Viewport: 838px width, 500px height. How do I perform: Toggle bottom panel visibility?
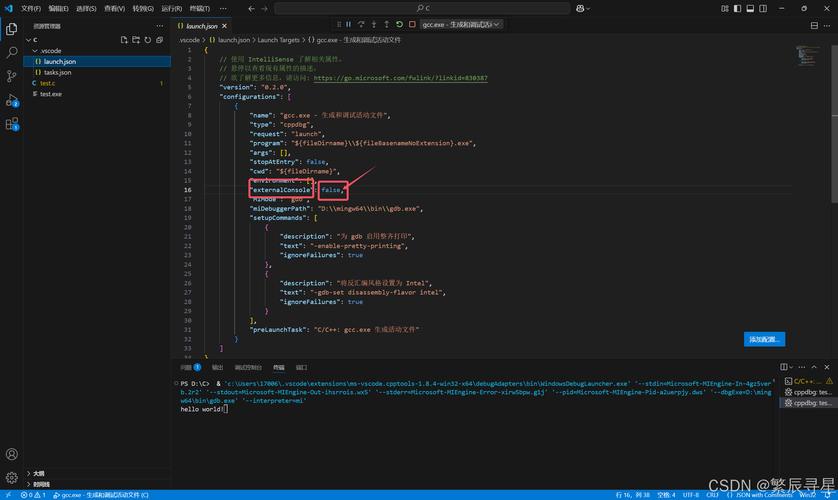[x=750, y=9]
